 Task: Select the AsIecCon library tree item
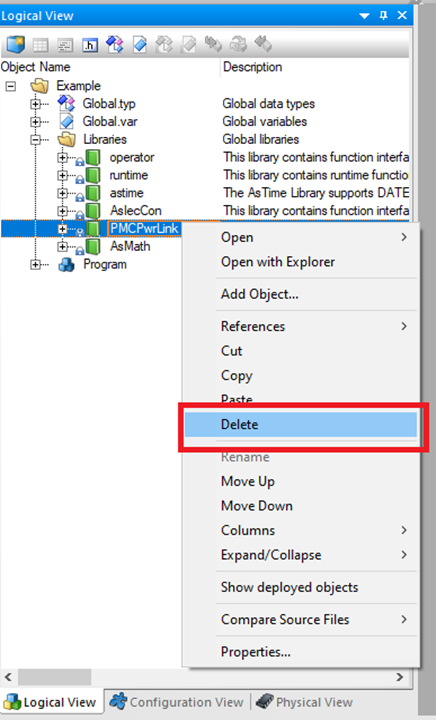click(136, 211)
